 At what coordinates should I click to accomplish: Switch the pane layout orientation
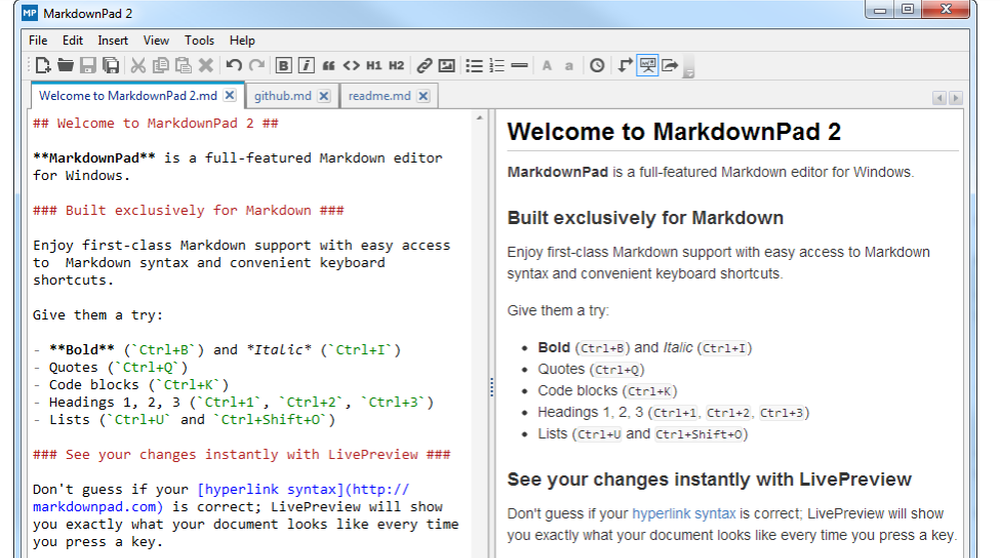tap(625, 65)
